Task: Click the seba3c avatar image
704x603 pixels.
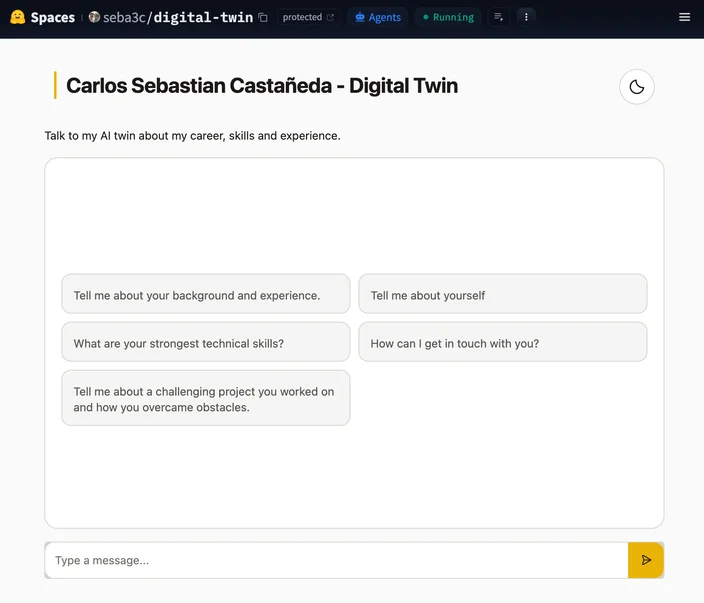Action: pos(94,17)
